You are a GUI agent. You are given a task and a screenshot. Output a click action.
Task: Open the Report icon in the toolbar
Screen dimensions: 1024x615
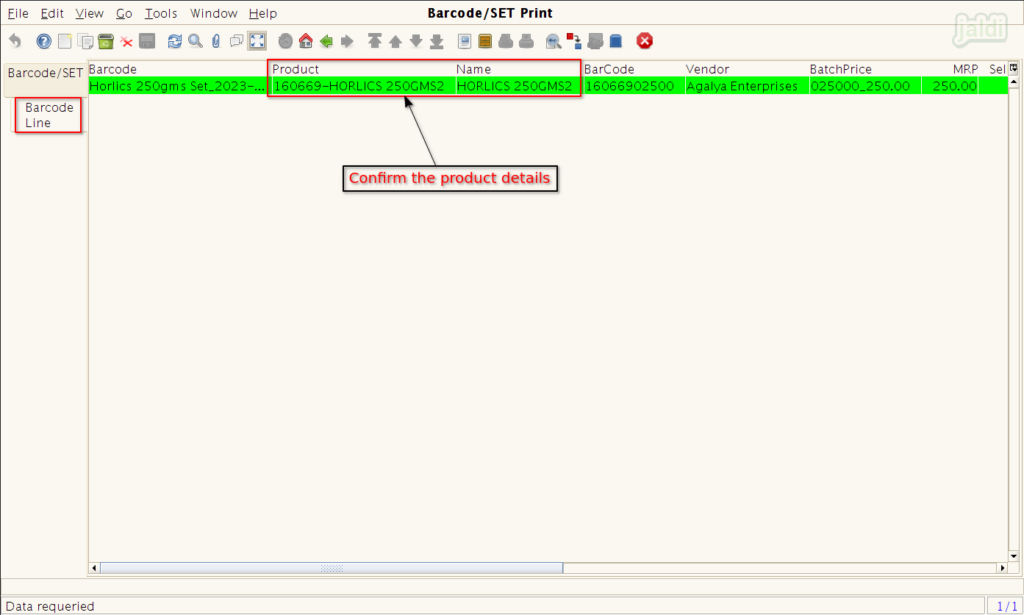coord(464,41)
